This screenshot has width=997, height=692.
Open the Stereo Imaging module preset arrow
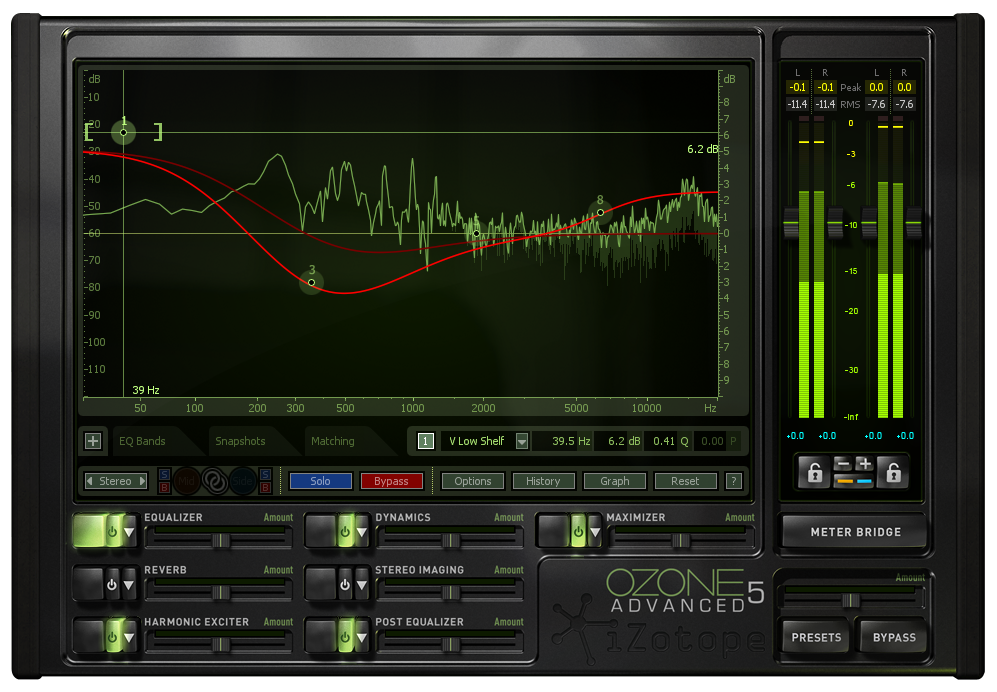[x=362, y=584]
